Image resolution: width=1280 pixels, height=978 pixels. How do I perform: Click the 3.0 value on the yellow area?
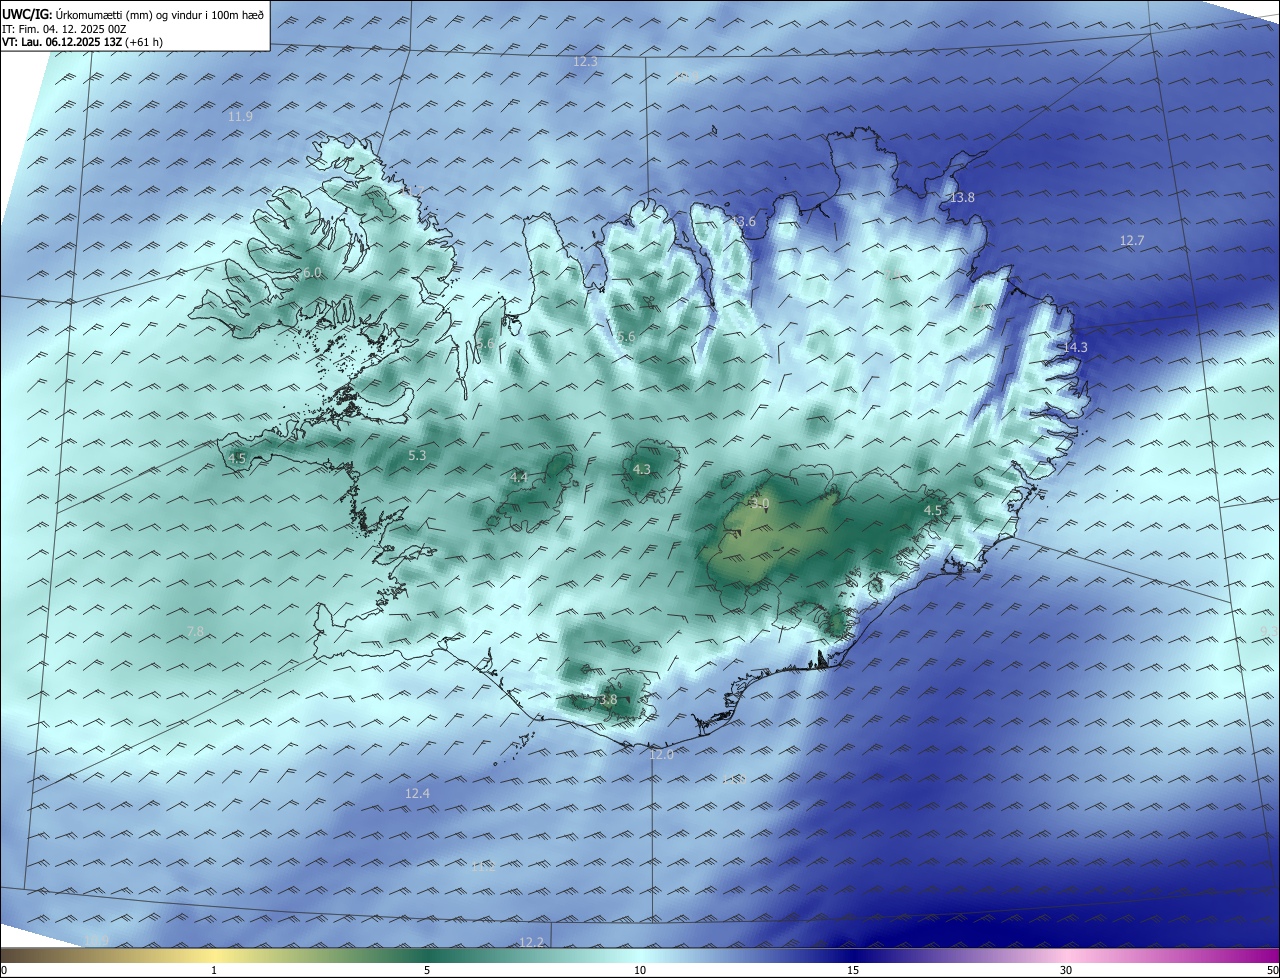[760, 504]
